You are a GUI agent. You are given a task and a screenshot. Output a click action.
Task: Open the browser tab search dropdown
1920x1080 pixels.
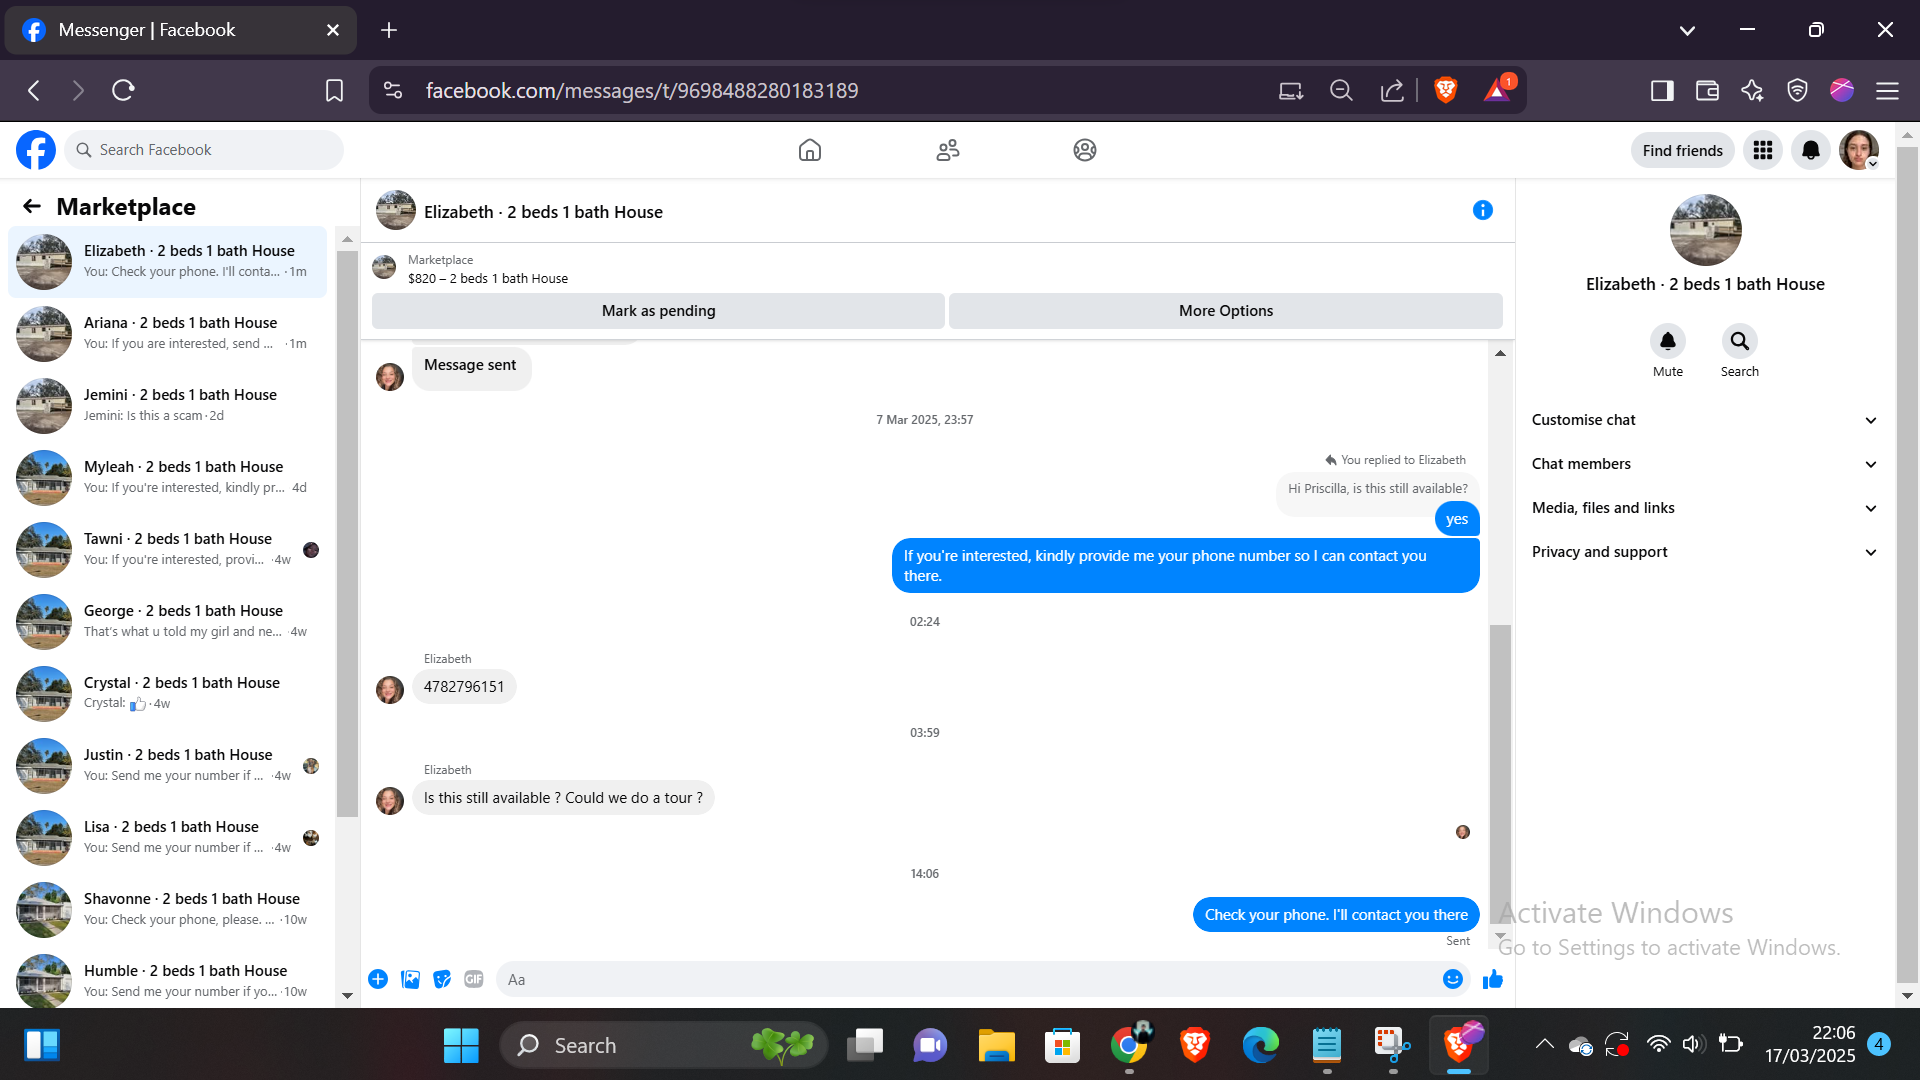(1687, 30)
